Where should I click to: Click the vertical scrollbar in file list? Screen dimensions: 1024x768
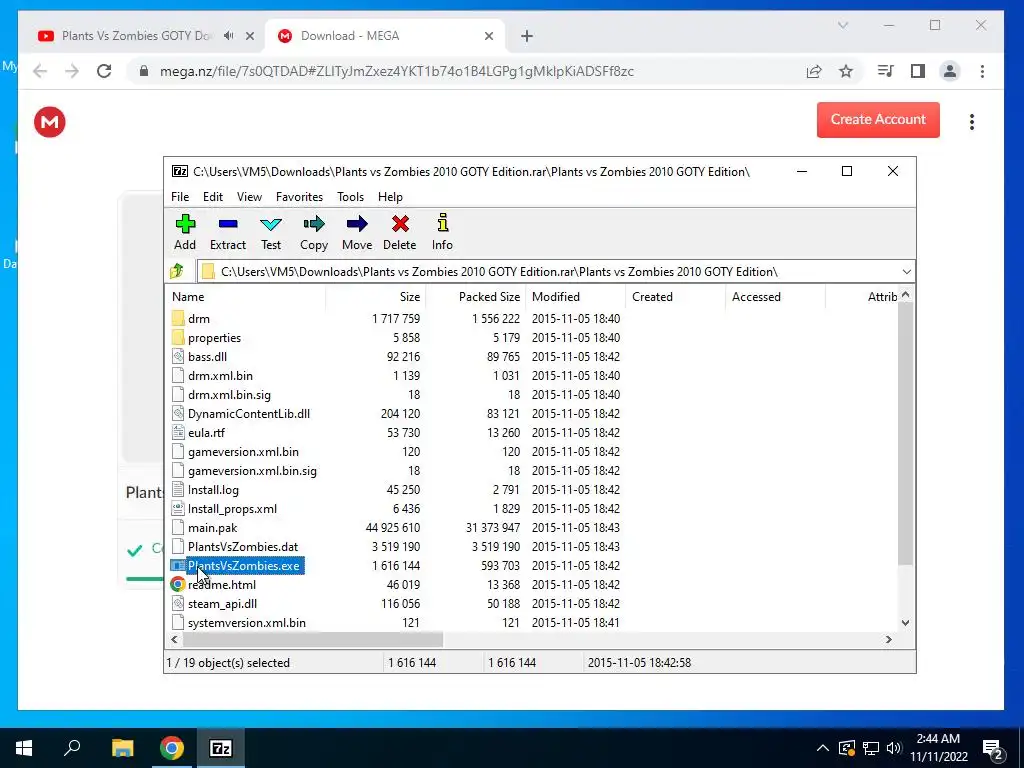905,435
